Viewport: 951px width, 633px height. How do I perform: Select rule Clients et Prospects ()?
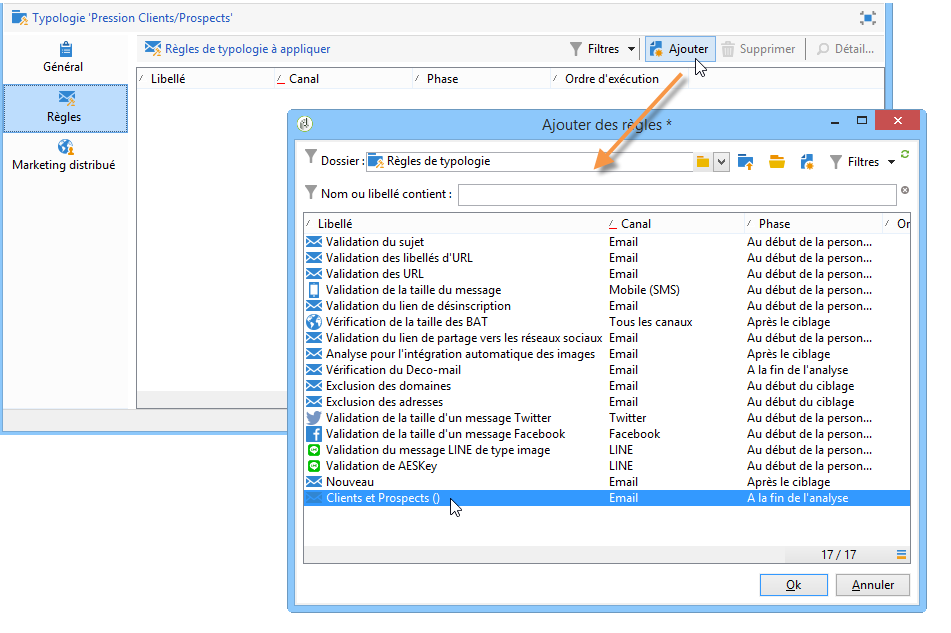[607, 498]
